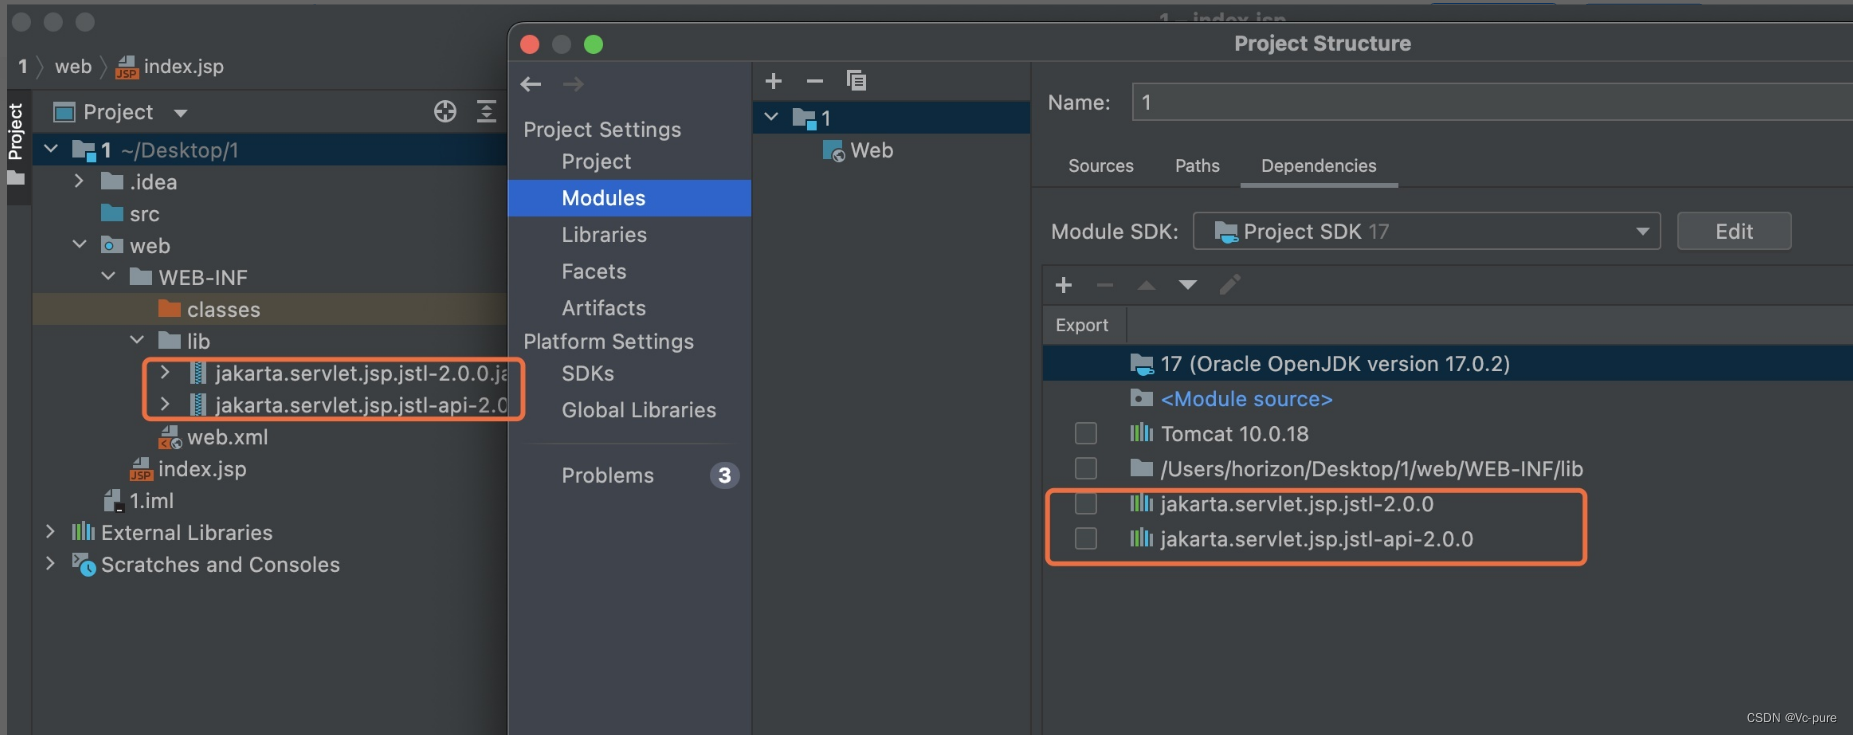
Task: Select the web.xml file
Action: [x=213, y=437]
